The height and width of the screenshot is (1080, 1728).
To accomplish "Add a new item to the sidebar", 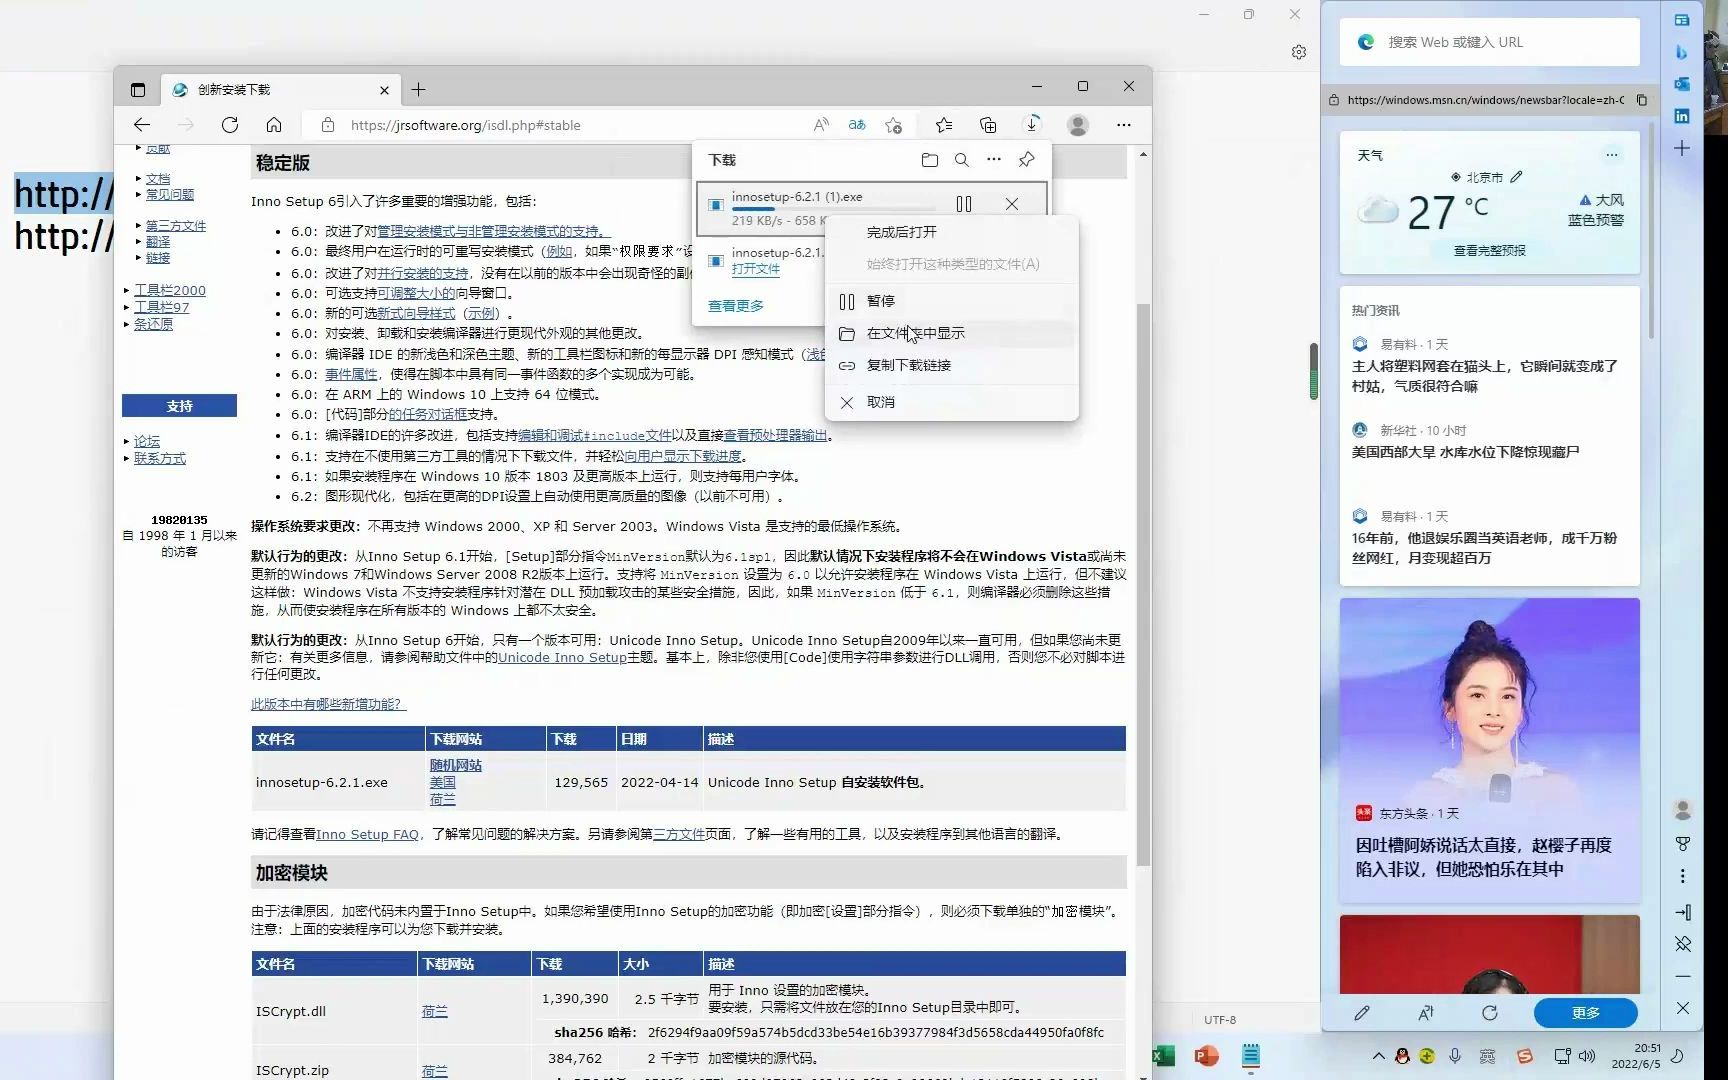I will (x=1682, y=148).
